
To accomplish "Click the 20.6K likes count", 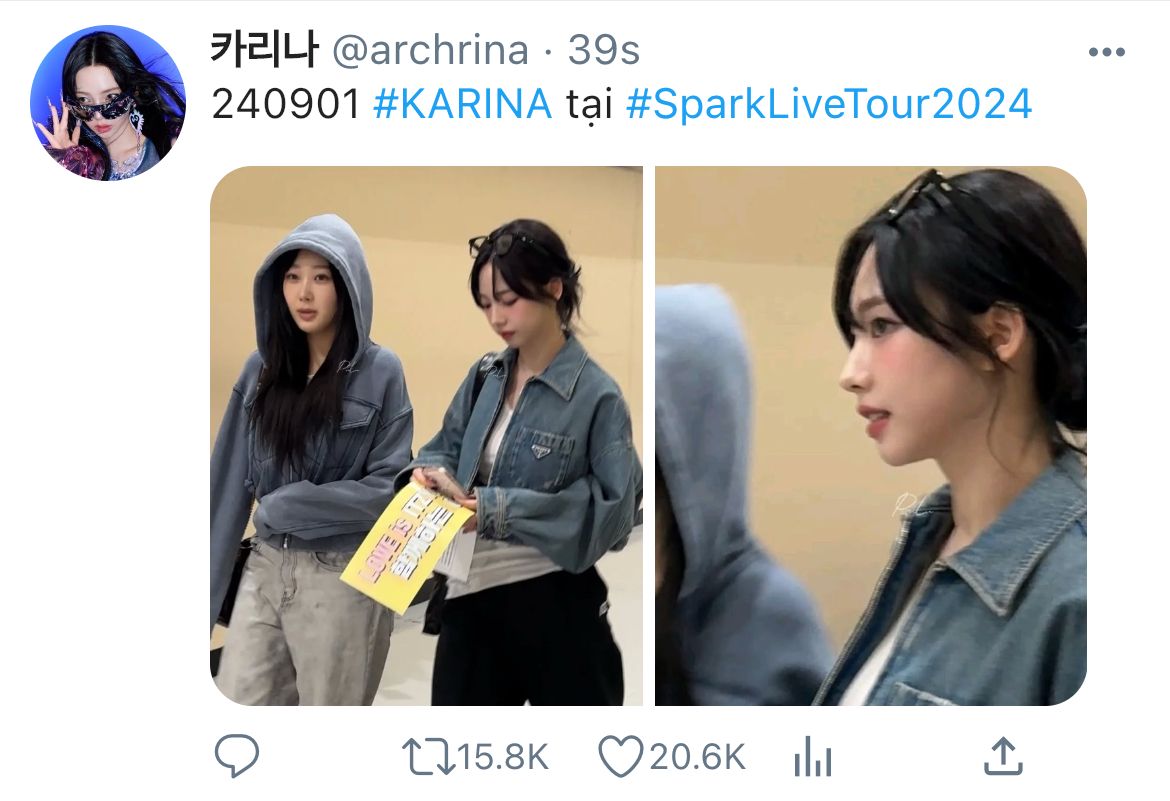I will [697, 757].
